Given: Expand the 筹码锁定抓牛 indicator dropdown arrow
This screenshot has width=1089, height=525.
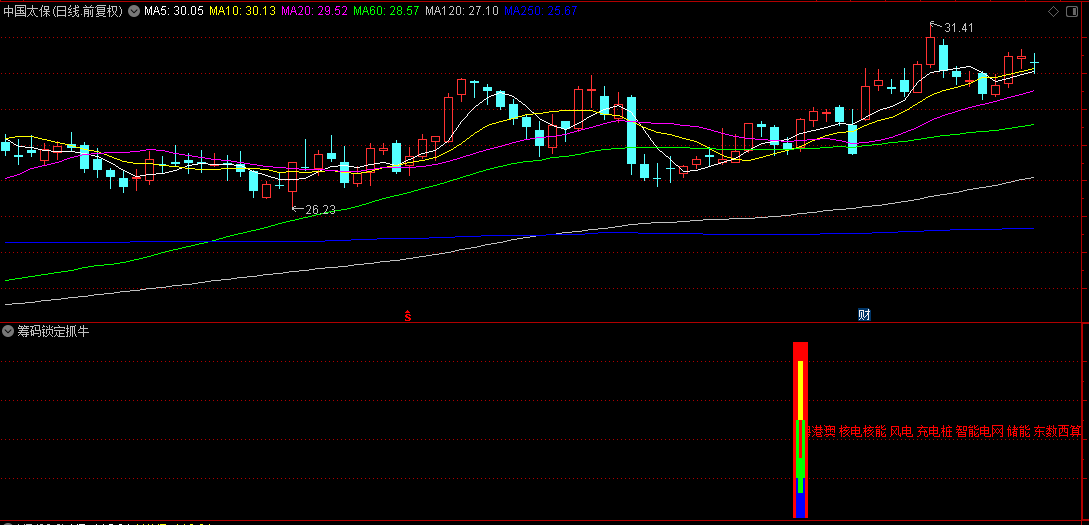Looking at the screenshot, I should click(8, 331).
